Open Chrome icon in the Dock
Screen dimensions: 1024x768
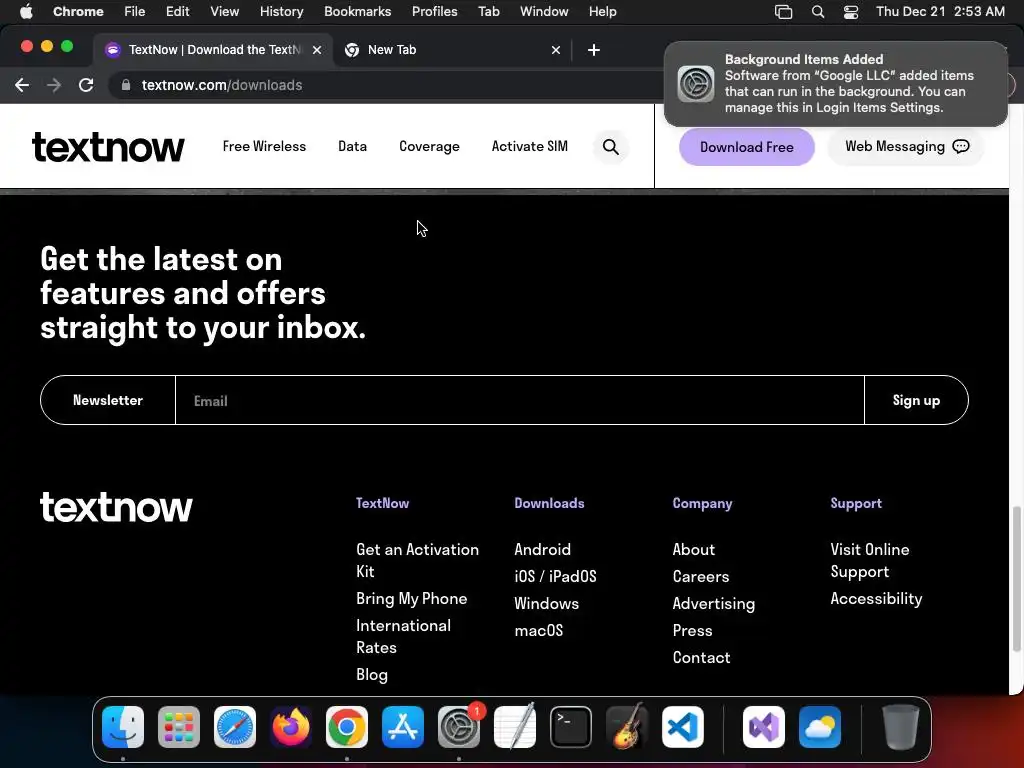(x=347, y=727)
